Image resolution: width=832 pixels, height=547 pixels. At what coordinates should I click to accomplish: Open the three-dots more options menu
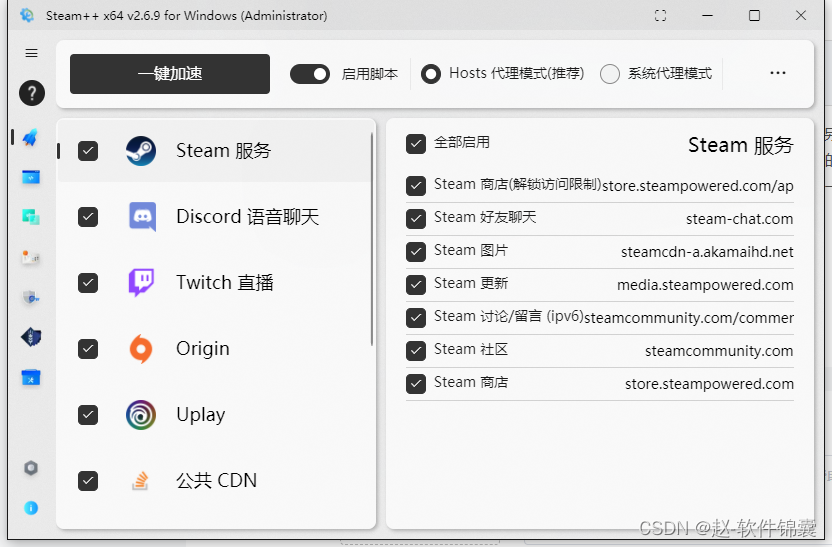[778, 73]
